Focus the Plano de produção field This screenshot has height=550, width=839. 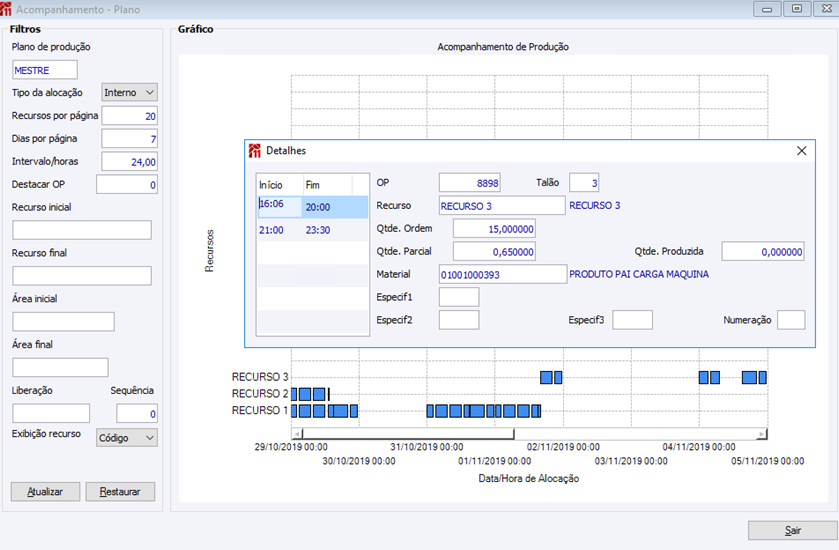pyautogui.click(x=45, y=70)
